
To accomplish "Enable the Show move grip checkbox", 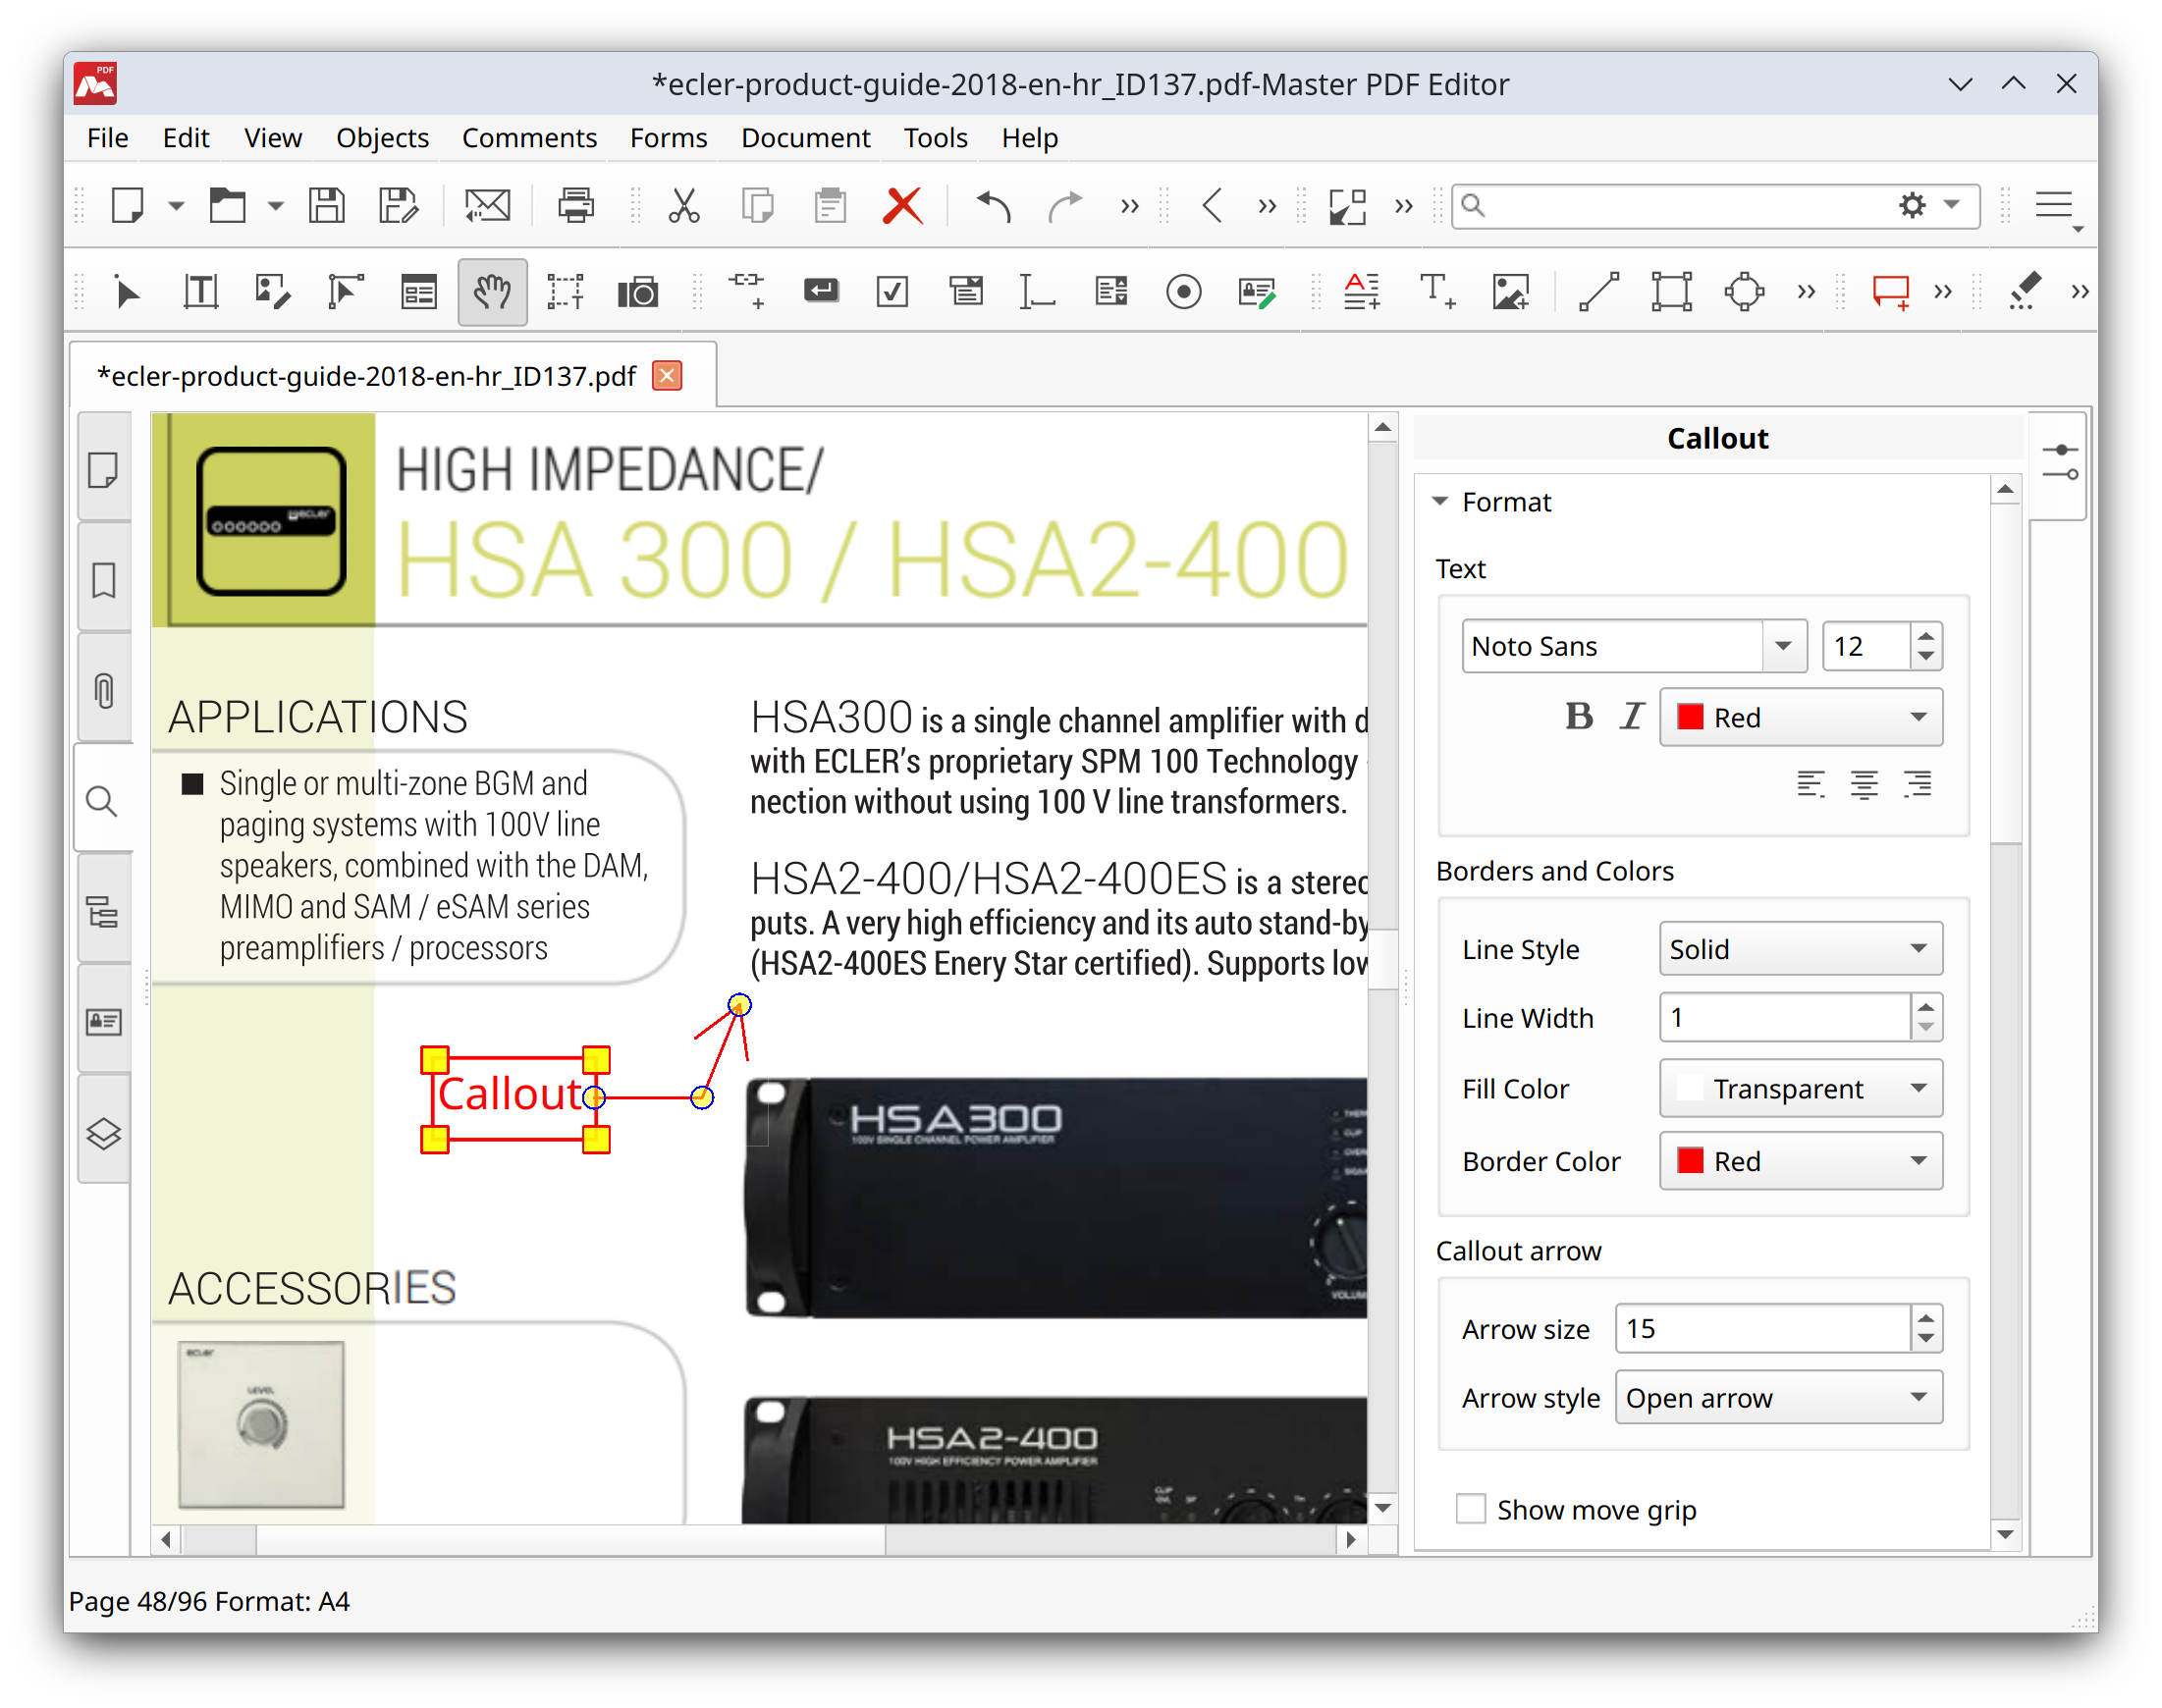I will (1470, 1509).
